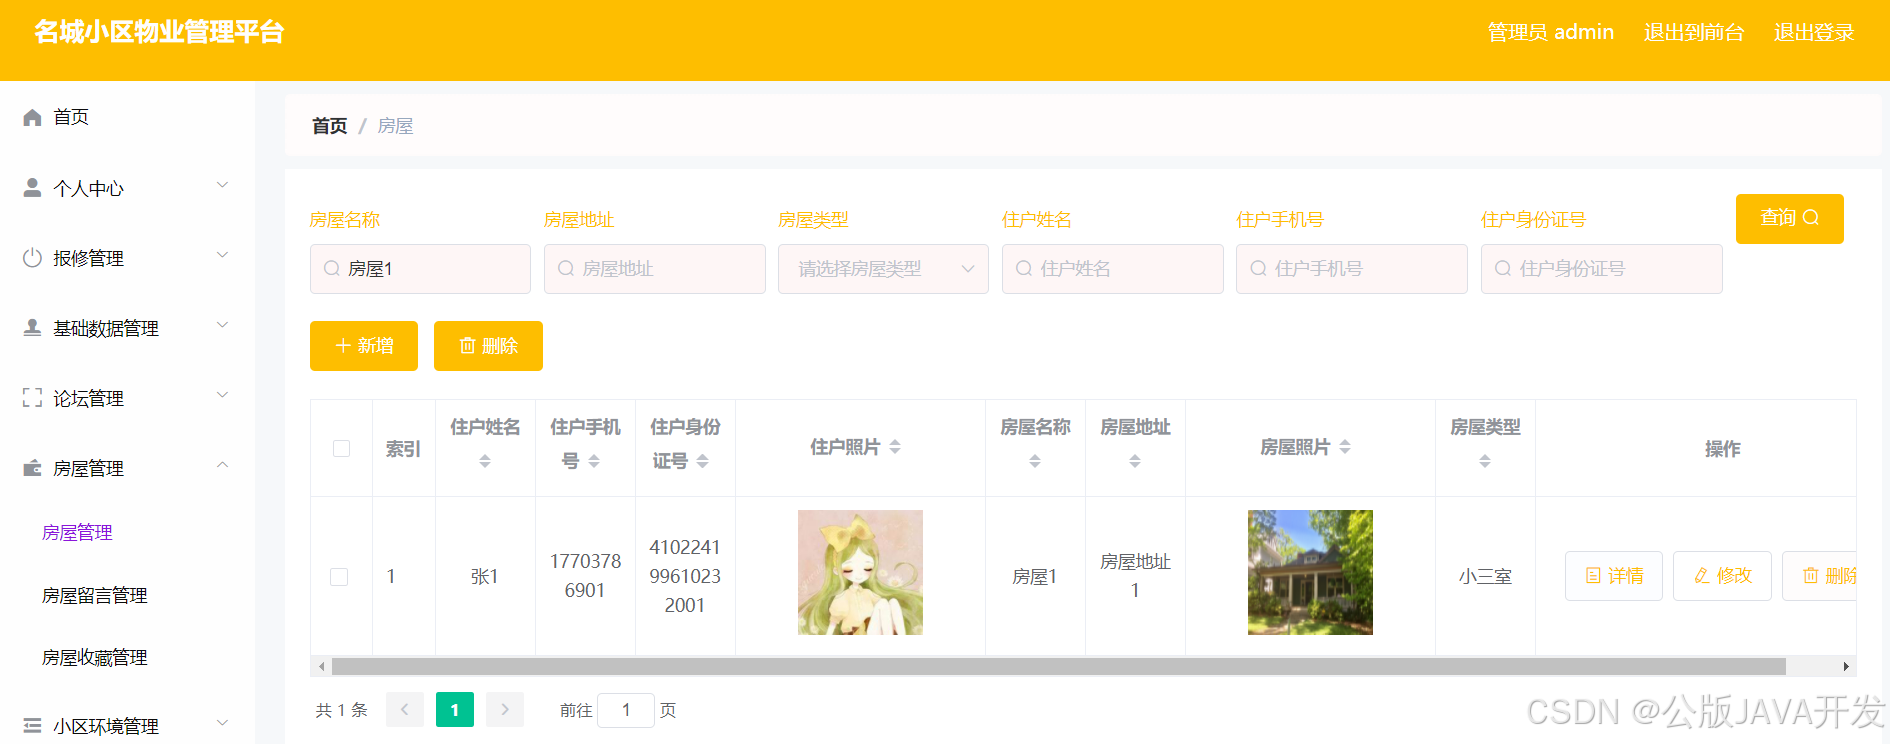Screen dimensions: 1890x744
Task: Tick the select-all checkbox in the table header
Action: tap(341, 448)
